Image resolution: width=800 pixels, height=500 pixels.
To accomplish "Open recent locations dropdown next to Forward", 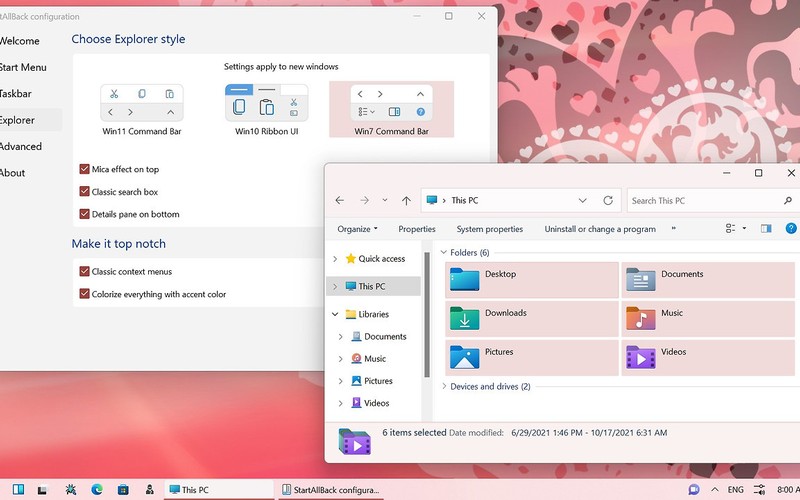I will tap(385, 201).
